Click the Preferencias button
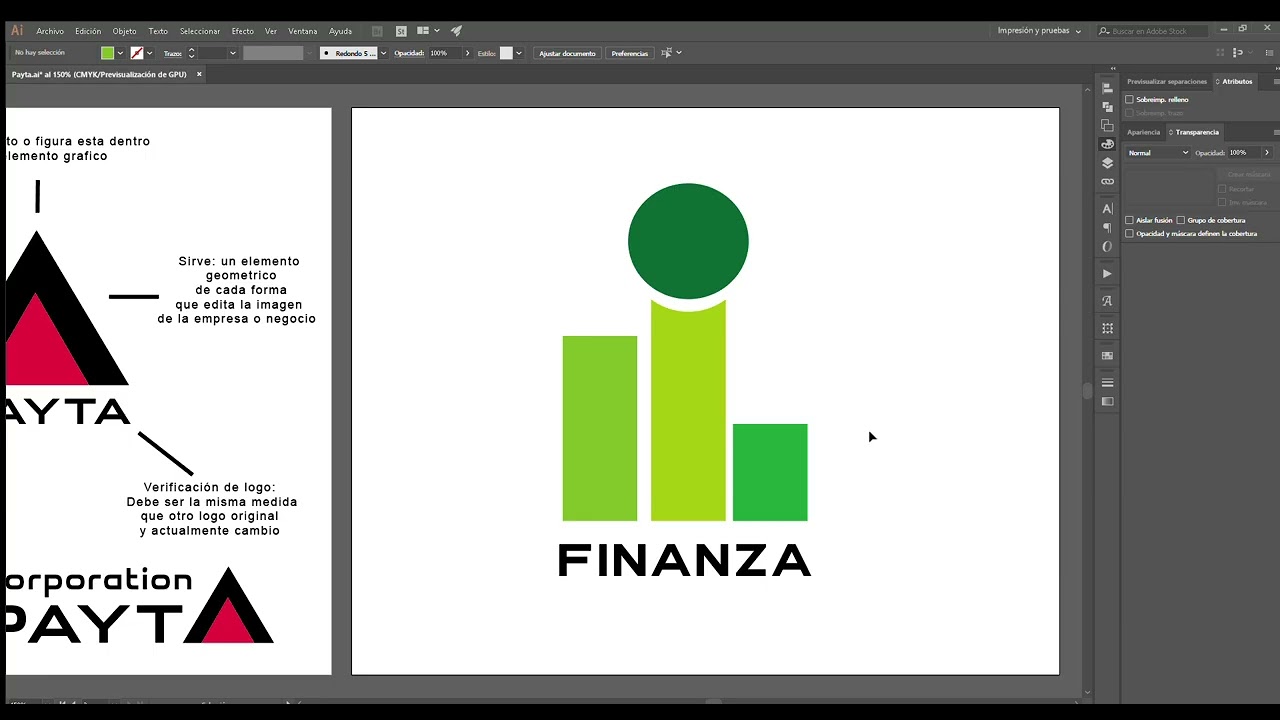The width and height of the screenshot is (1280, 720). [x=630, y=53]
